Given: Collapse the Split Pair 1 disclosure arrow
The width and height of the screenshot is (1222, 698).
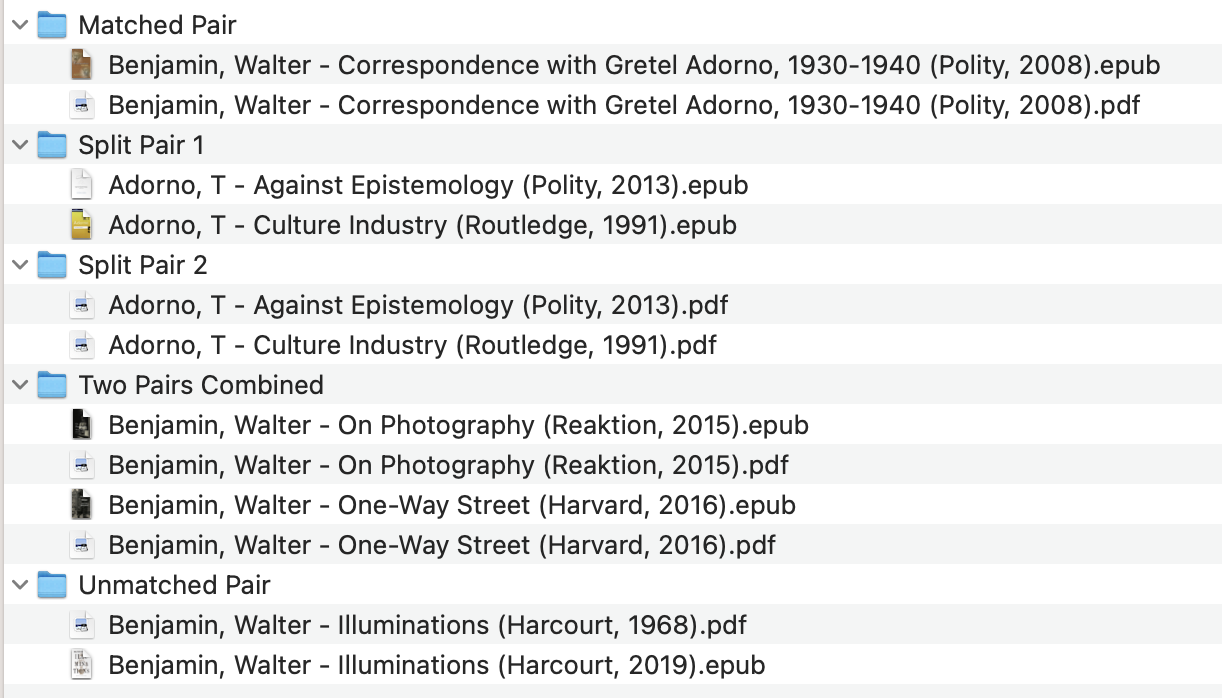Looking at the screenshot, I should 19,145.
